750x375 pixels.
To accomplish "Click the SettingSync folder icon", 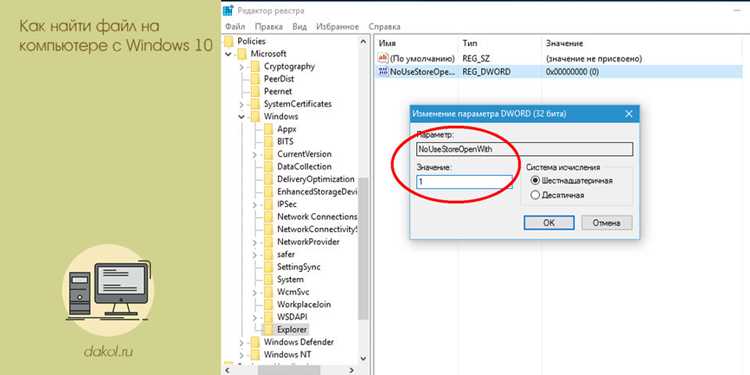I will pos(269,266).
